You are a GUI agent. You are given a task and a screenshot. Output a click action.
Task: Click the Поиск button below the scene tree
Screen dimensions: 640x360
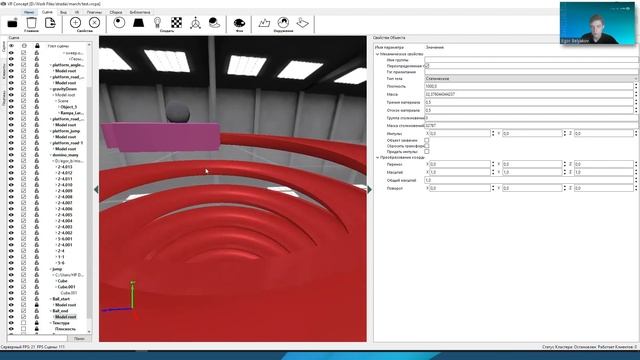click(80, 338)
